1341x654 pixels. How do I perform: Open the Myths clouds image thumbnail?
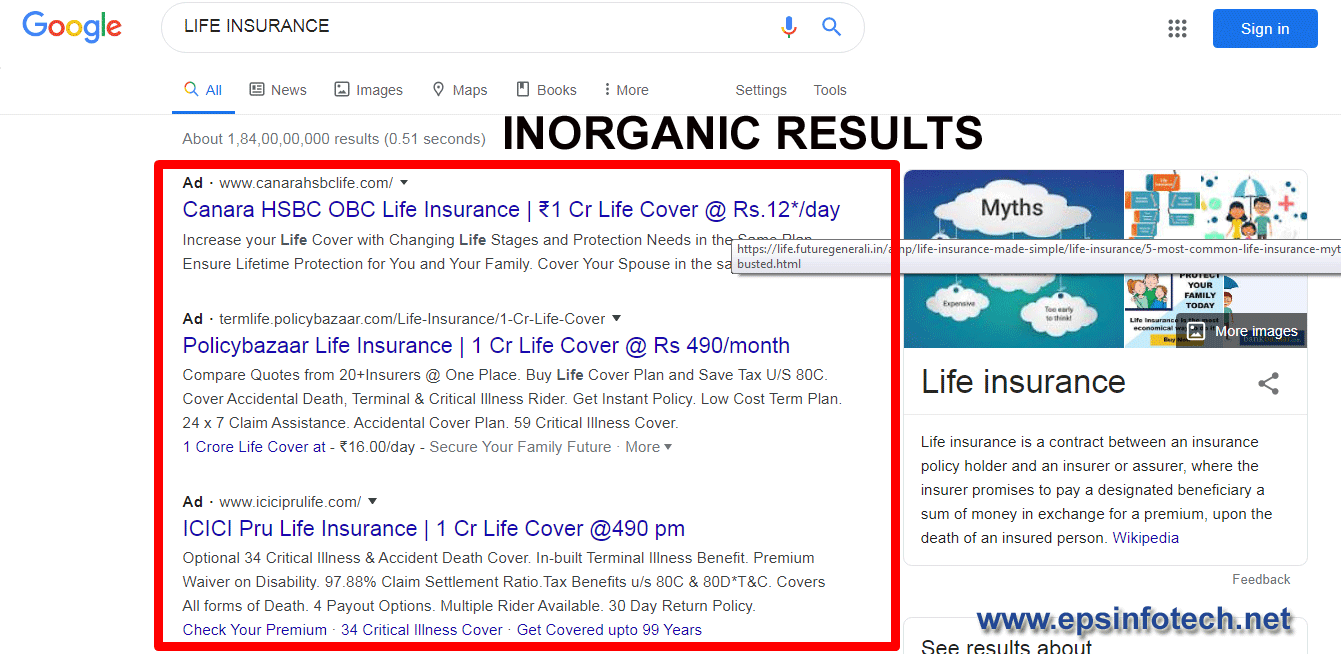coord(1014,259)
